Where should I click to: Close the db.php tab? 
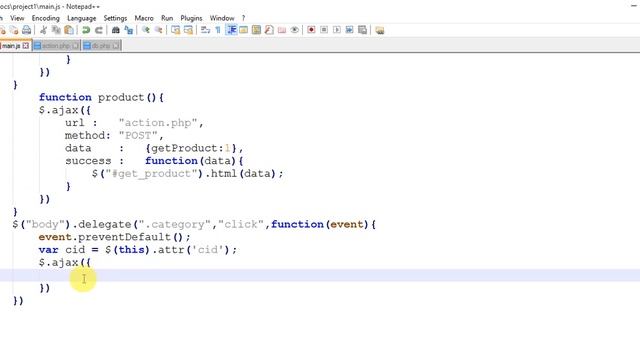point(116,46)
